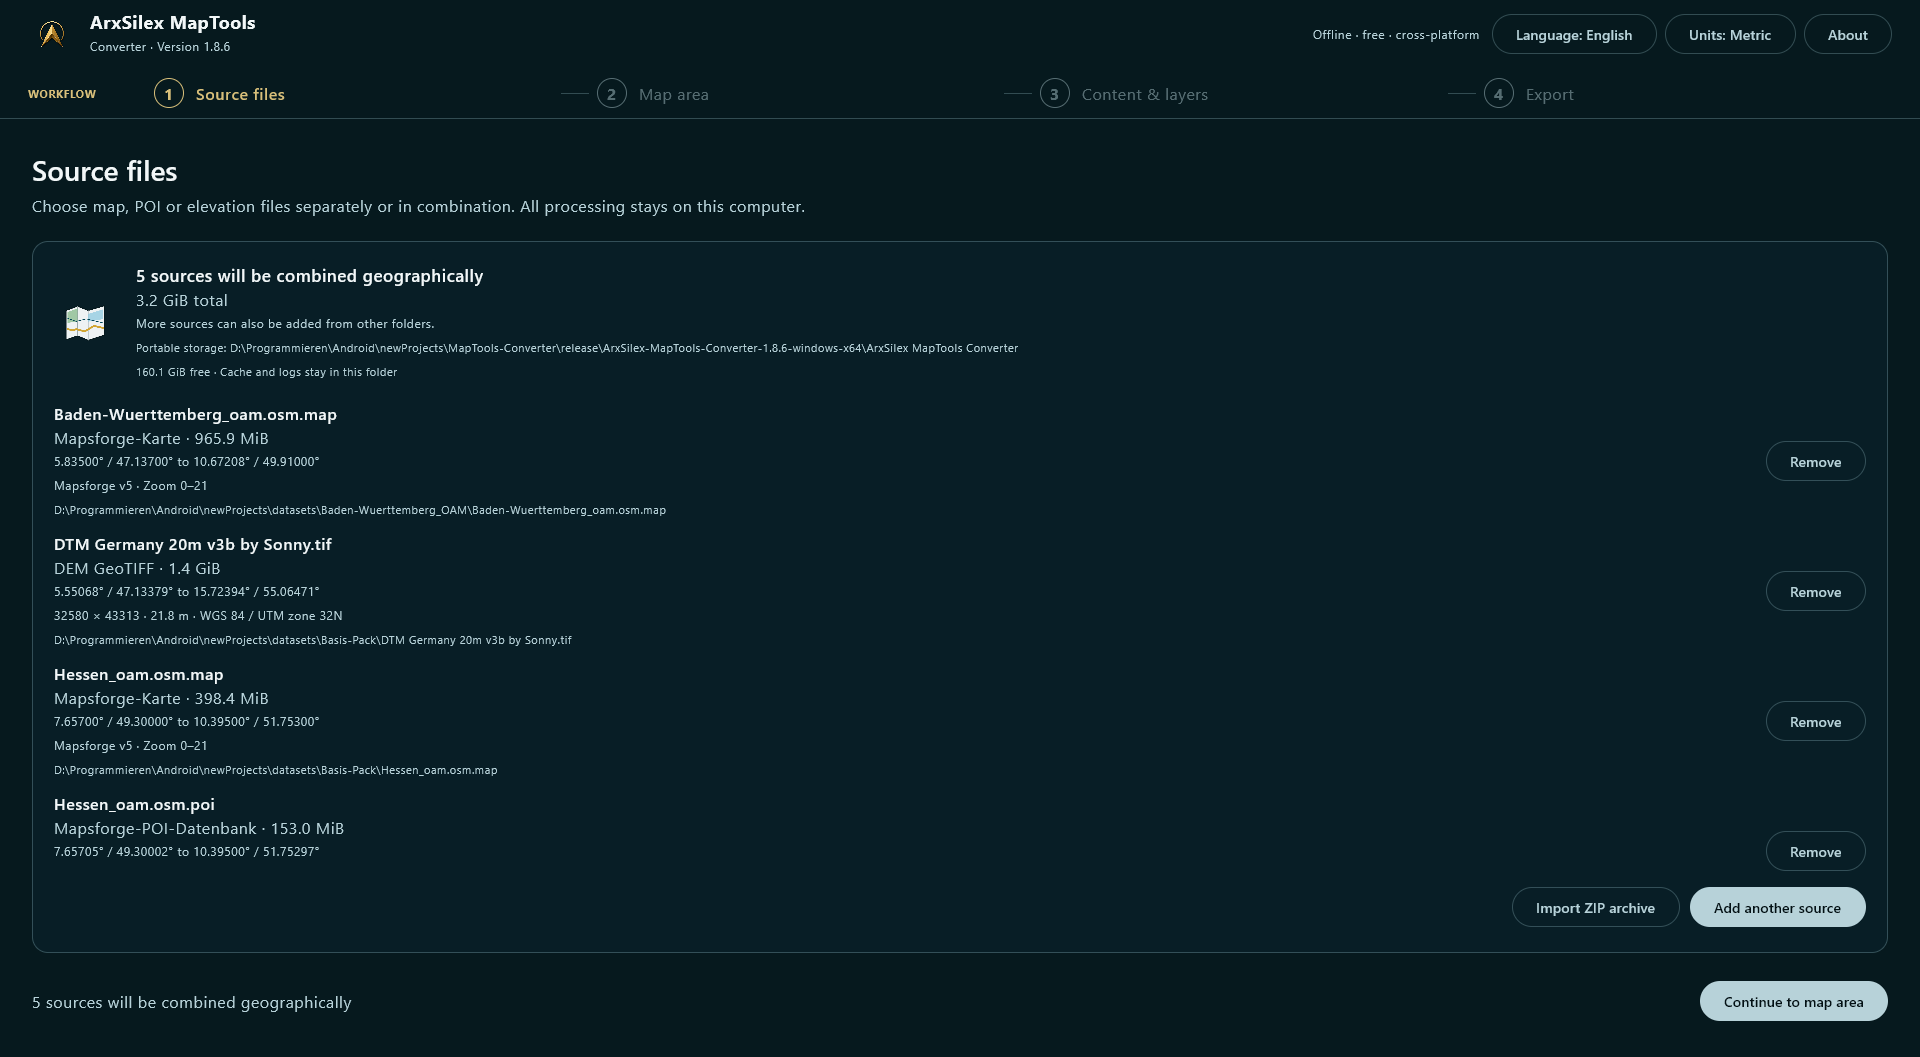The height and width of the screenshot is (1057, 1920).
Task: Click the number 2 workflow step circle
Action: pyautogui.click(x=612, y=94)
